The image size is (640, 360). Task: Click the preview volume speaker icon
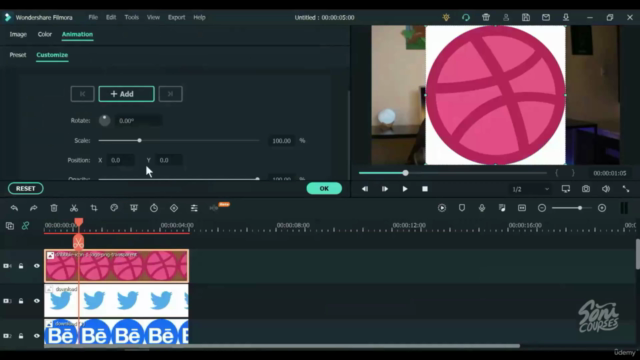[x=606, y=189]
